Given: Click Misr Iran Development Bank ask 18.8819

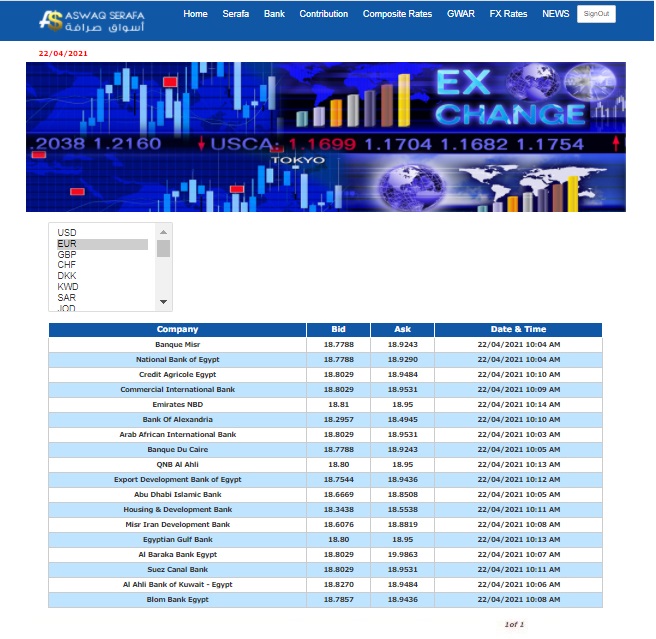Looking at the screenshot, I should click(x=402, y=525).
